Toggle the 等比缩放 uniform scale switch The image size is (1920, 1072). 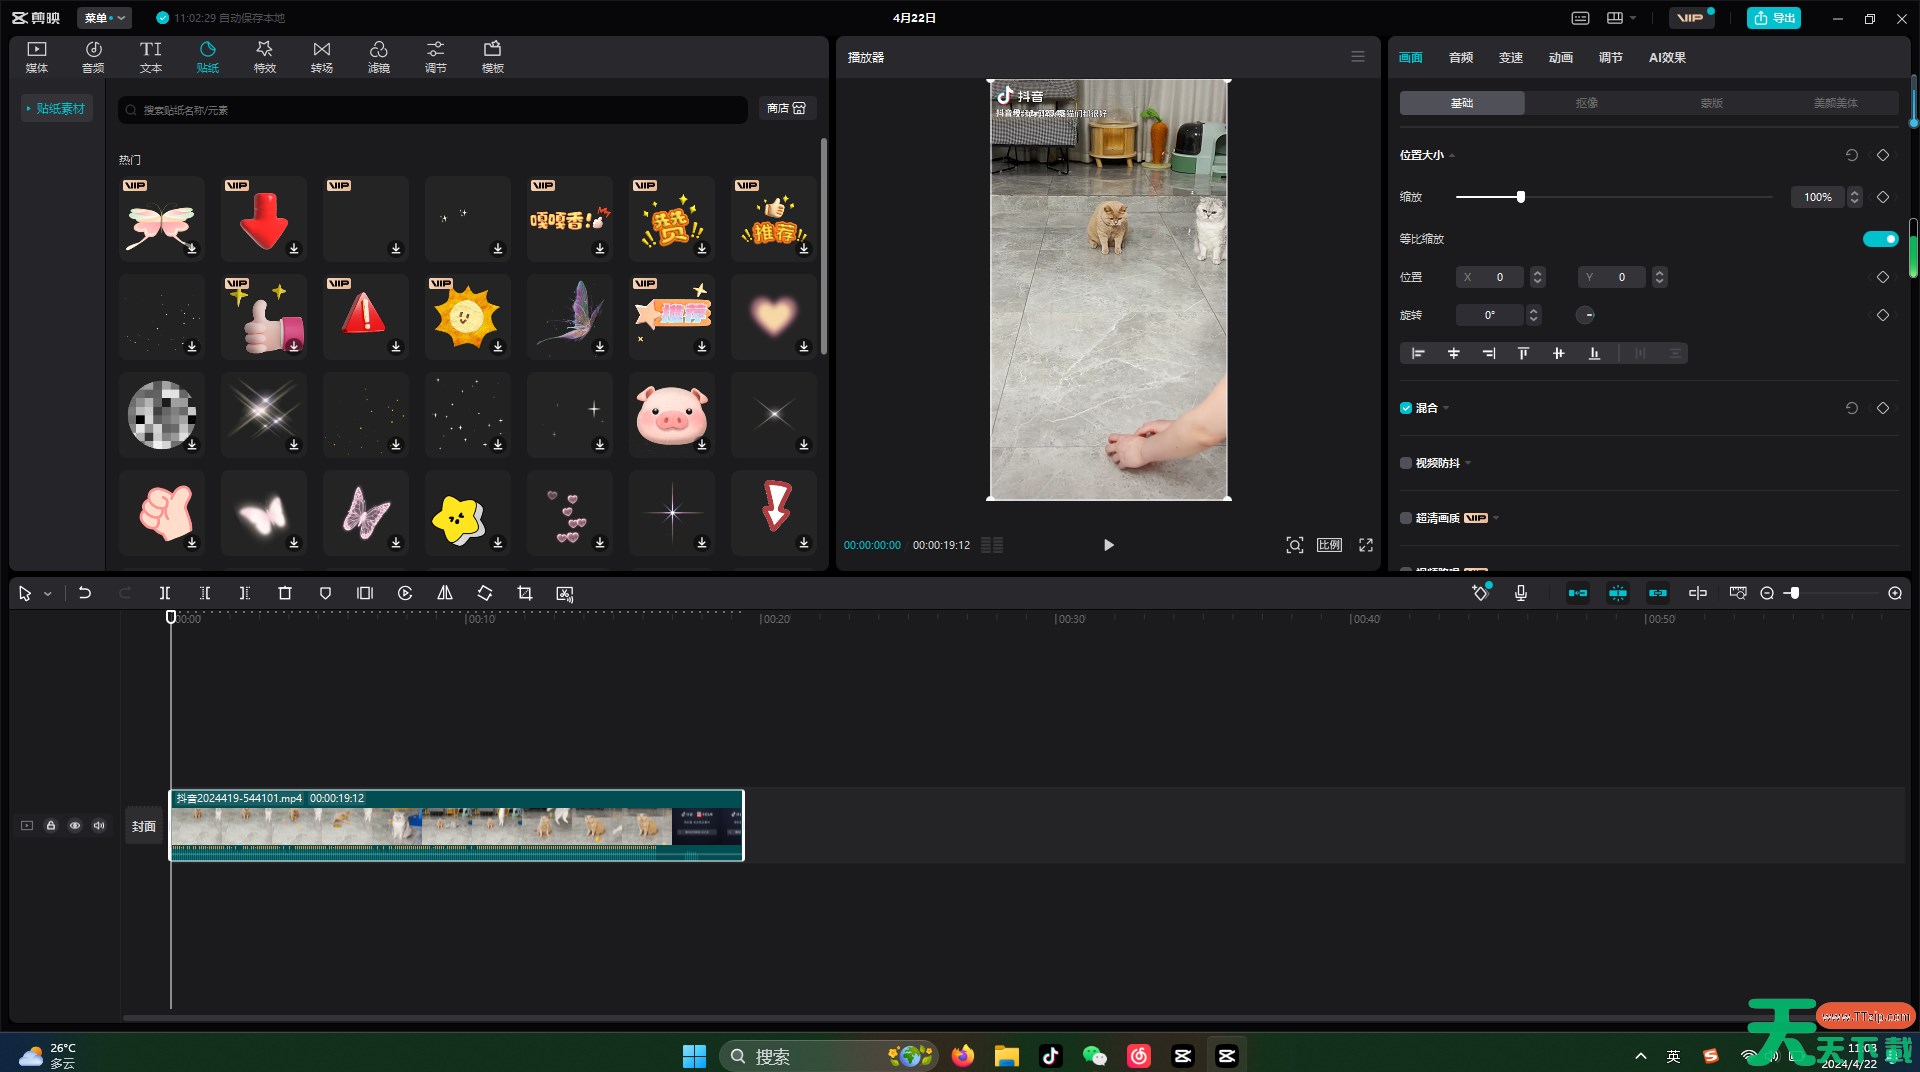(x=1880, y=239)
